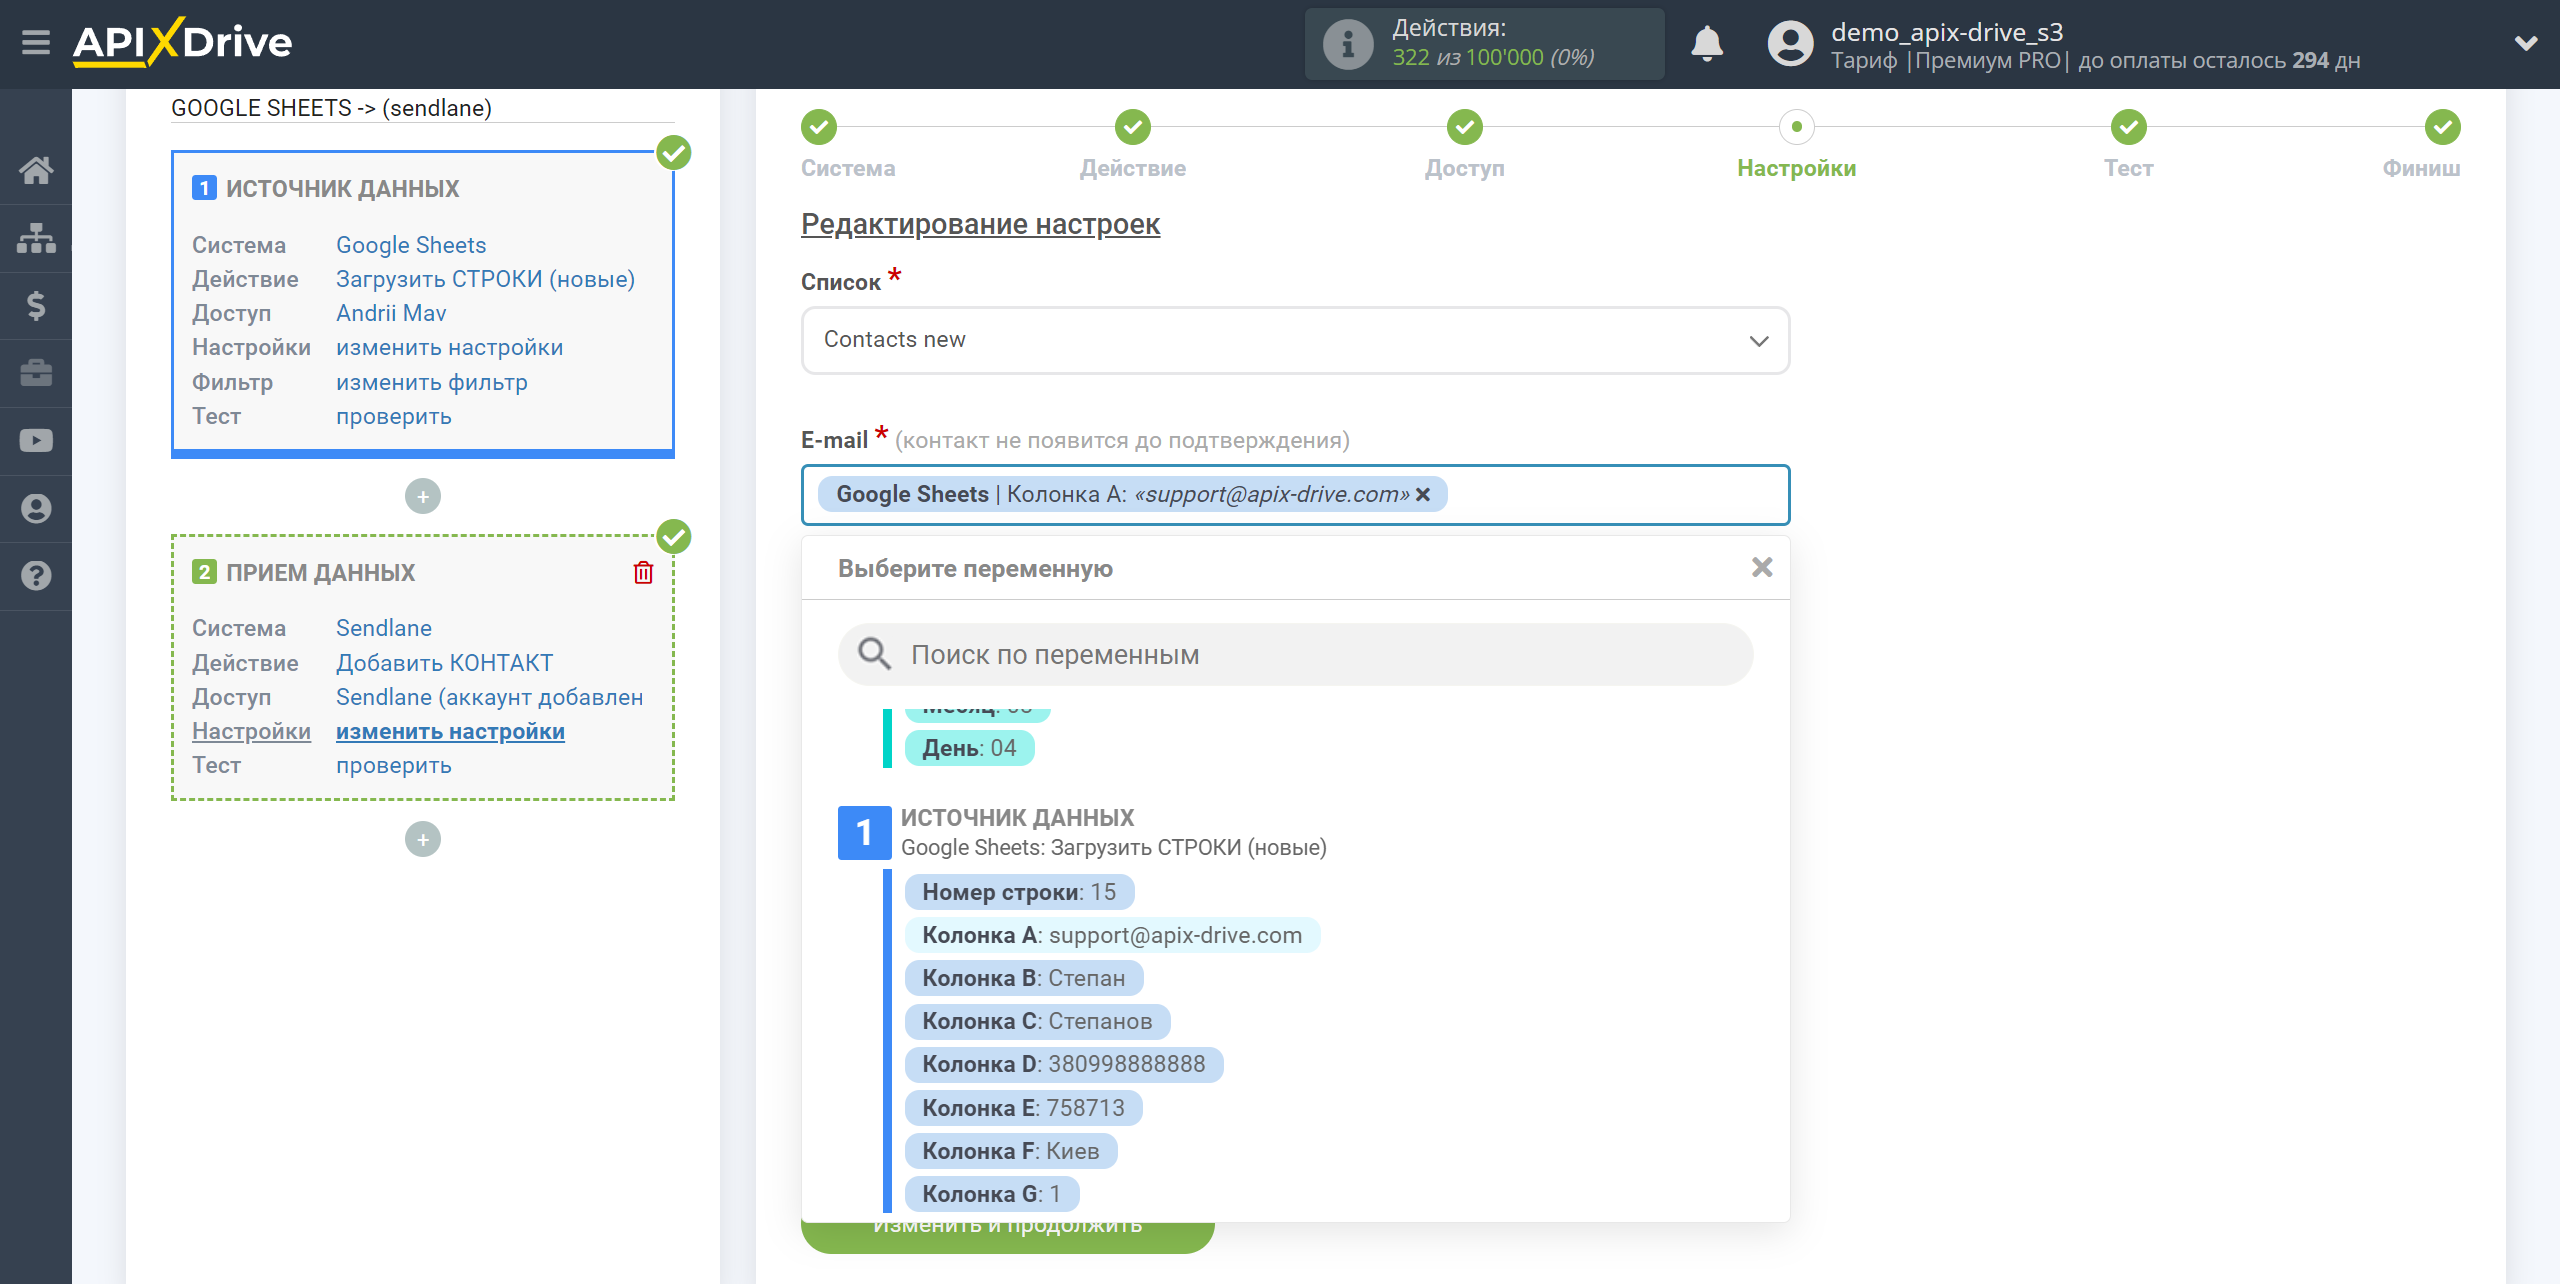The width and height of the screenshot is (2560, 1284).
Task: Open Google Sheets system link
Action: (x=411, y=245)
